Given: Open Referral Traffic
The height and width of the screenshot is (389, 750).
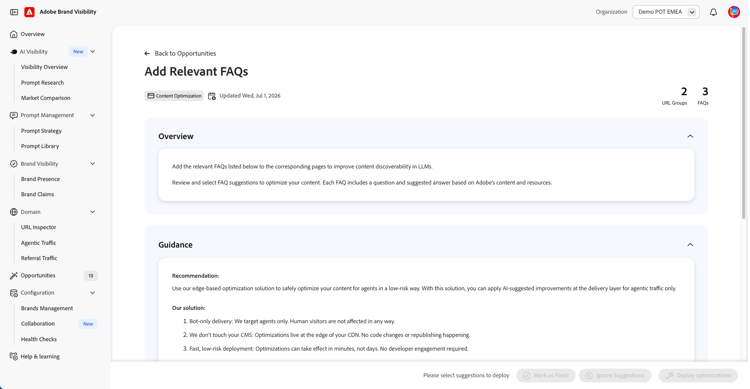Looking at the screenshot, I should click(39, 258).
